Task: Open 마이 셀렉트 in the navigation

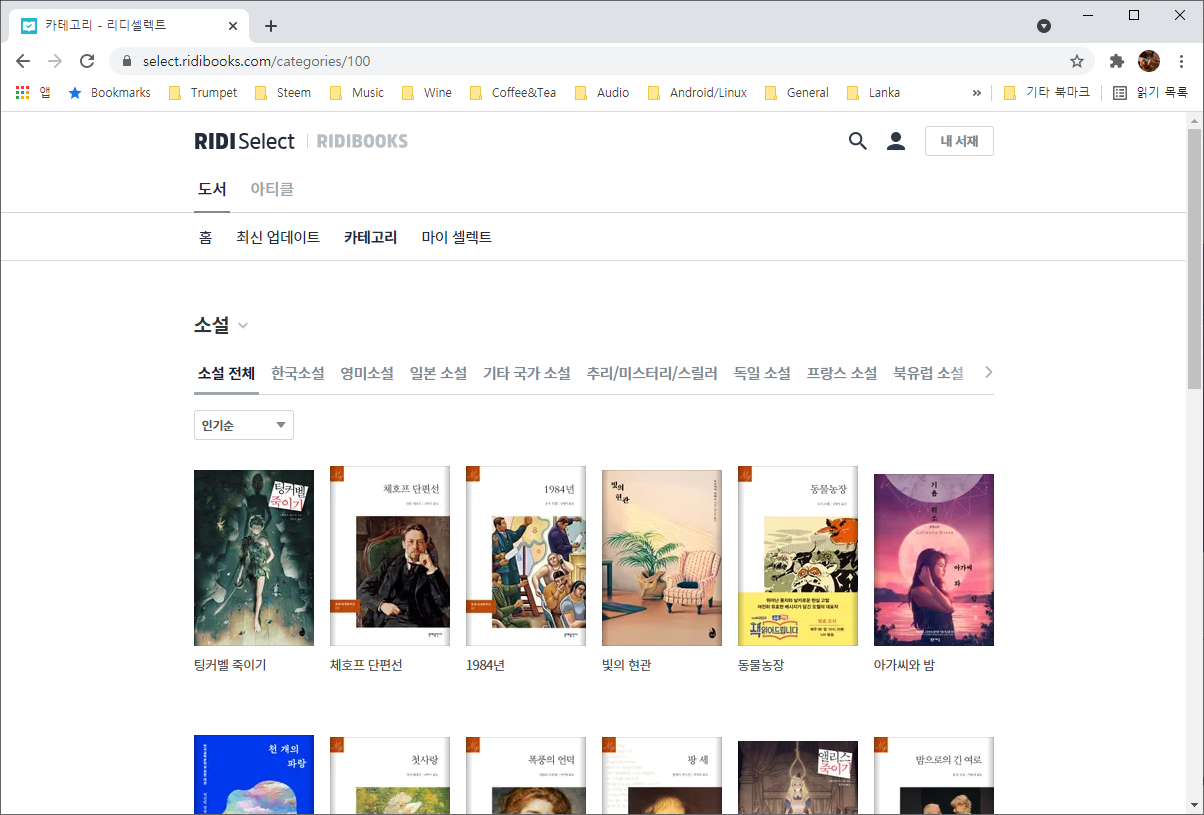Action: coord(457,237)
